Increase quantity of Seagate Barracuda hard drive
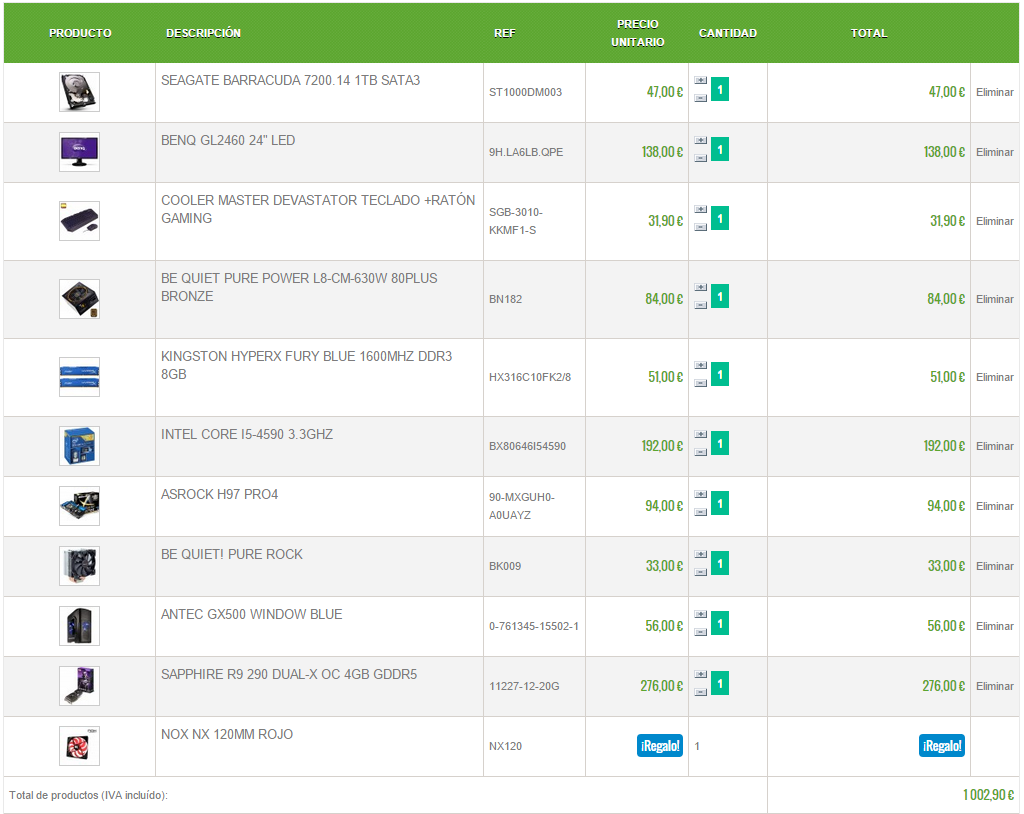This screenshot has width=1024, height=814. (700, 80)
